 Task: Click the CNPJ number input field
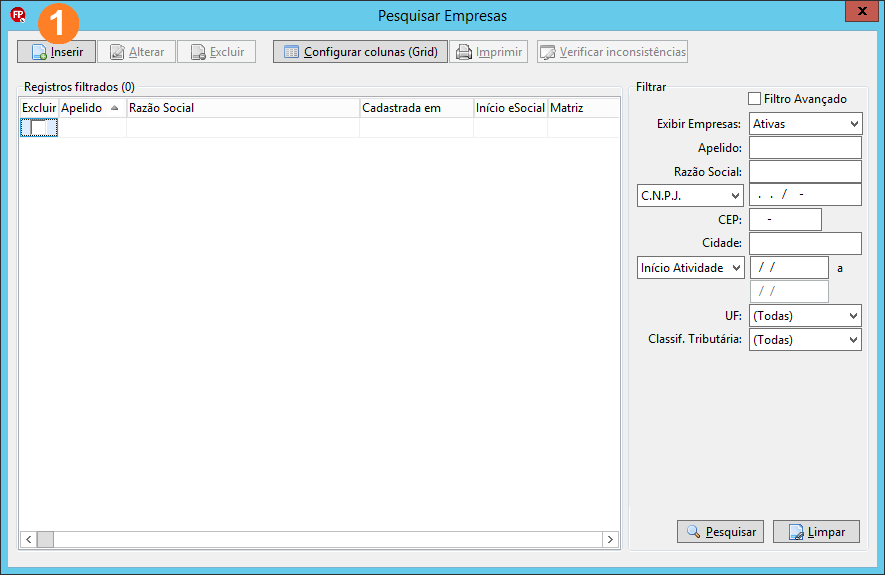pyautogui.click(x=805, y=195)
